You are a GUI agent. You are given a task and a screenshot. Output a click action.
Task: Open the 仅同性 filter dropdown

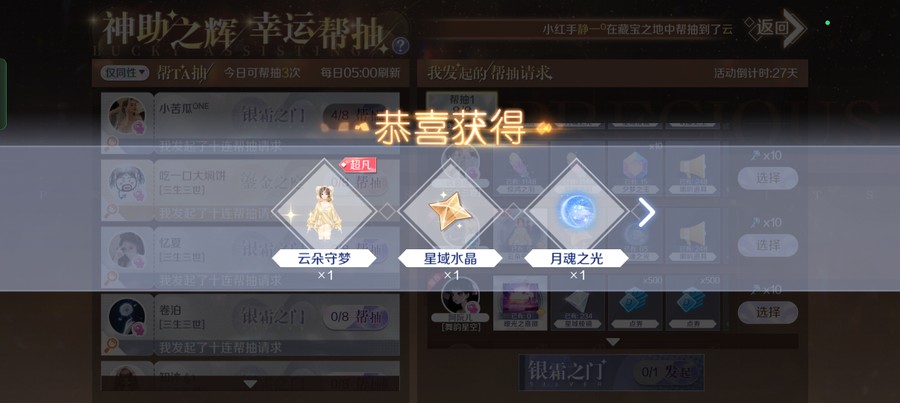(x=125, y=73)
